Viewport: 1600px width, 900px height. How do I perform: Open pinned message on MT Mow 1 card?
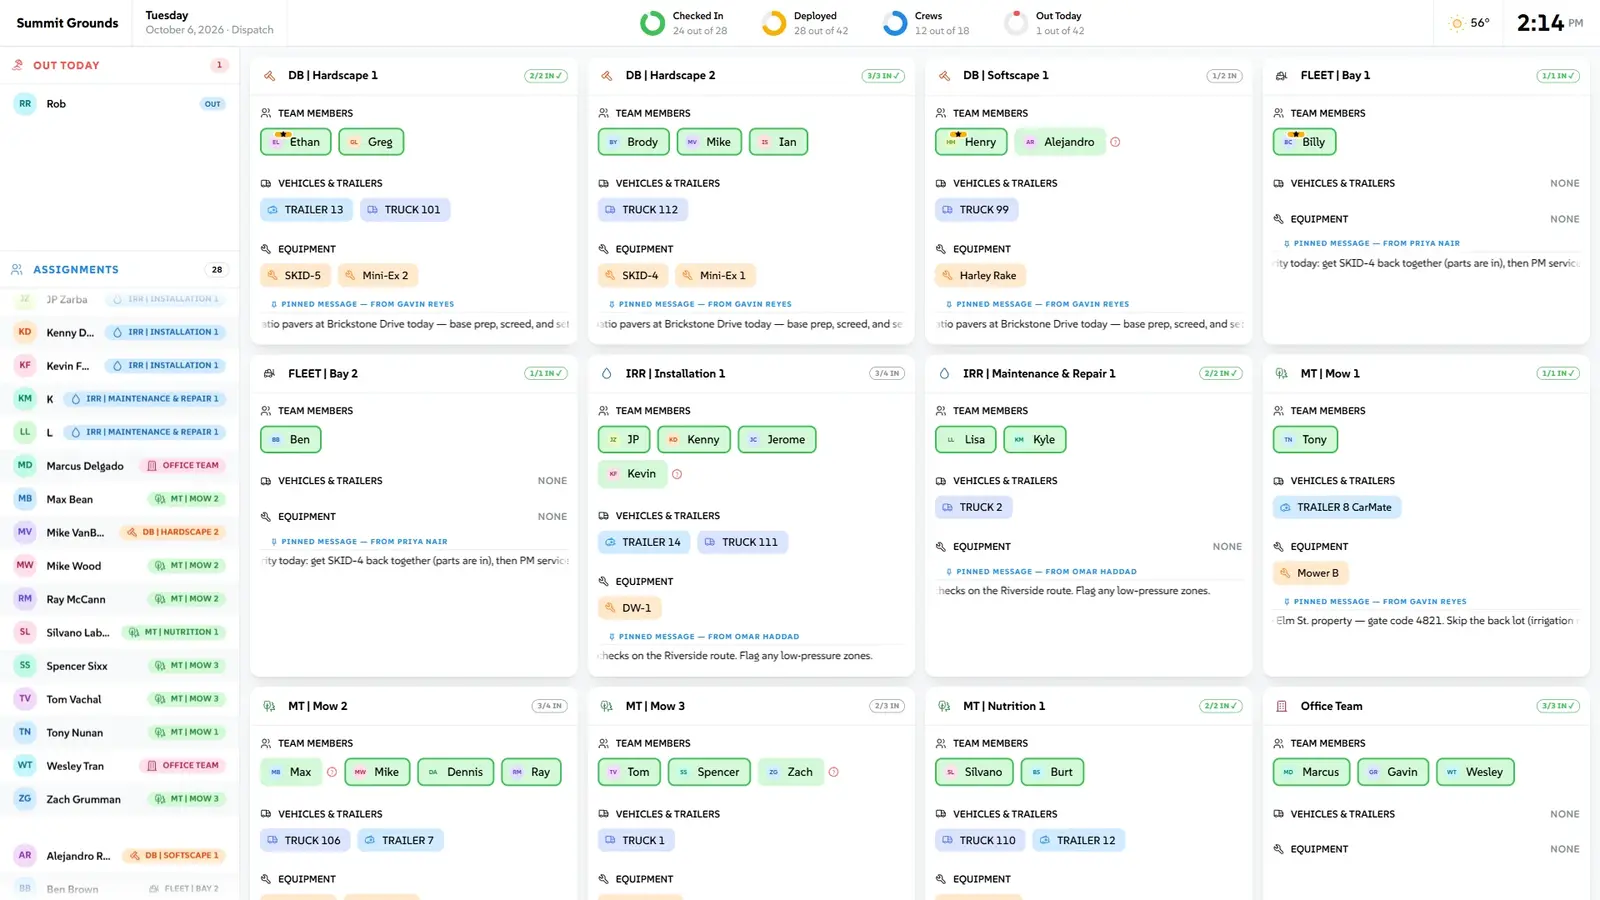1426,612
